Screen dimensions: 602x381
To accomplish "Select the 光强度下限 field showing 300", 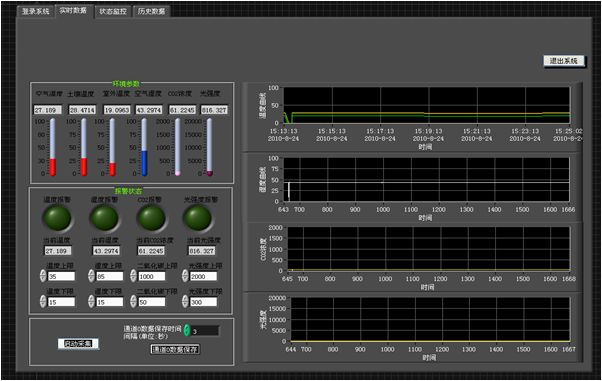I will click(203, 302).
